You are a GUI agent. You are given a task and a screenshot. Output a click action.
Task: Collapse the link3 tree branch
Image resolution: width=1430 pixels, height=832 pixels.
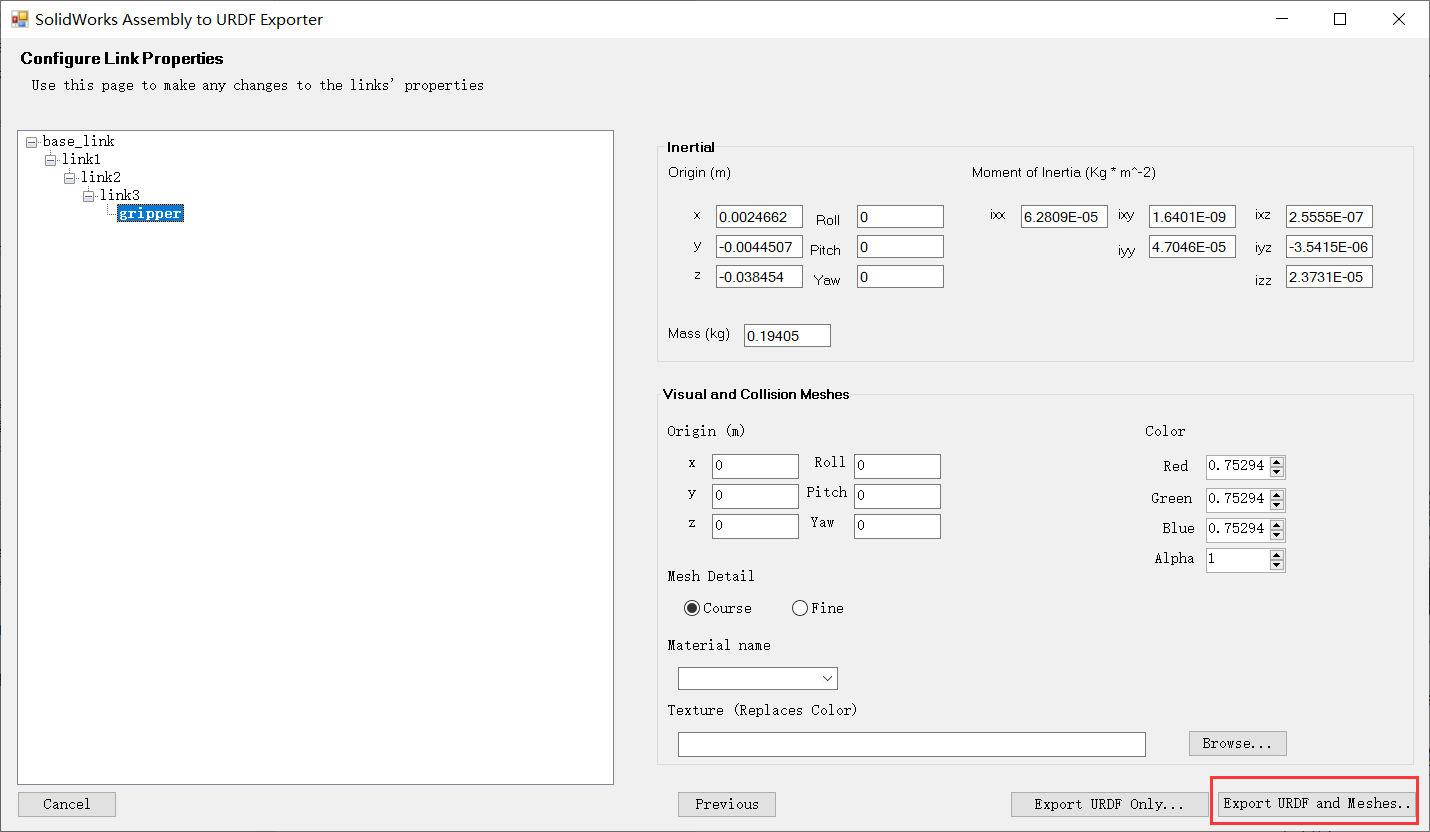tap(88, 195)
